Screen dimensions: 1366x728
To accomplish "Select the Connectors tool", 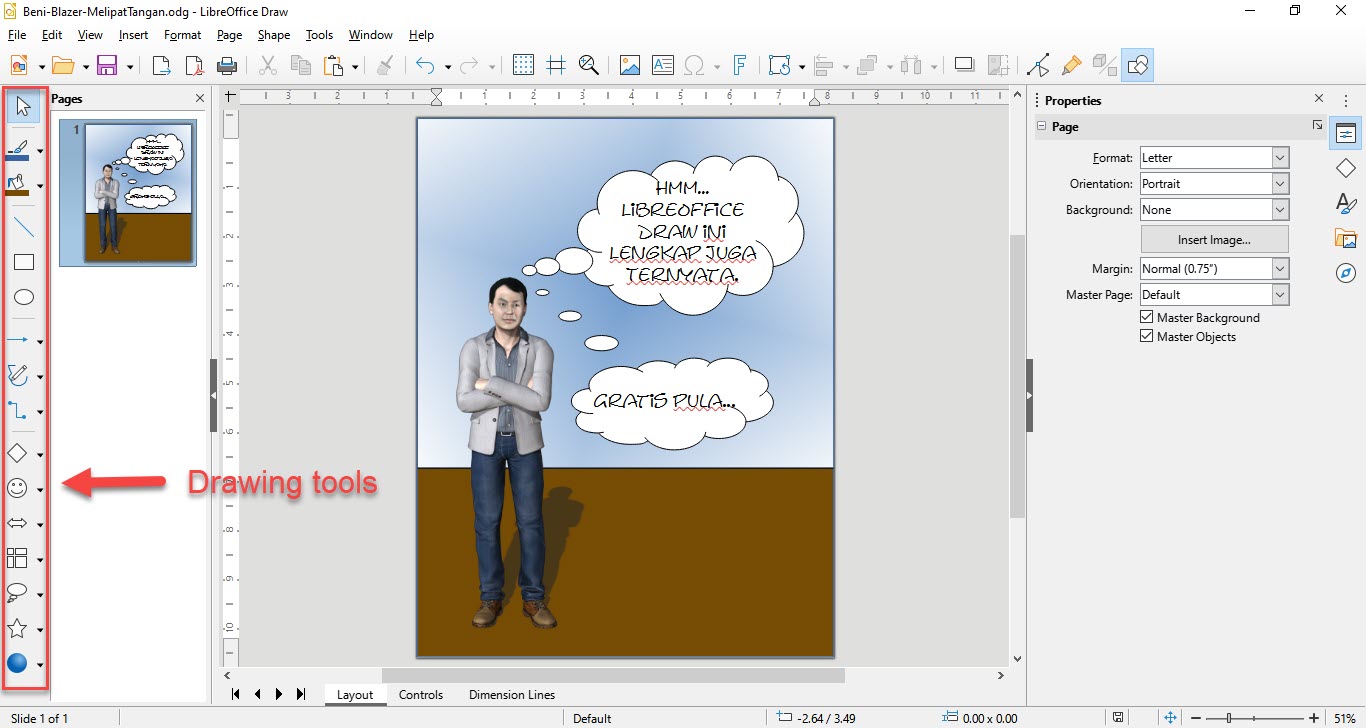I will pyautogui.click(x=18, y=410).
